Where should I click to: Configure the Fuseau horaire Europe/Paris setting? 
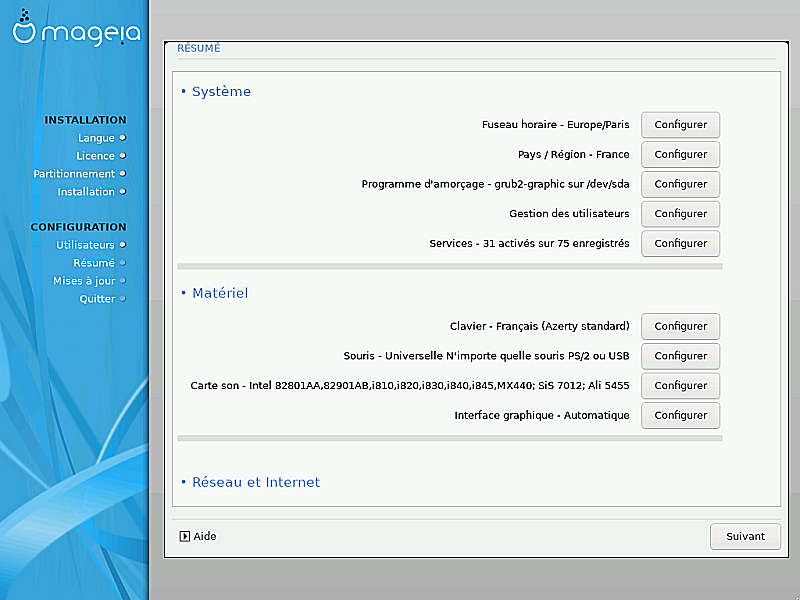(680, 125)
